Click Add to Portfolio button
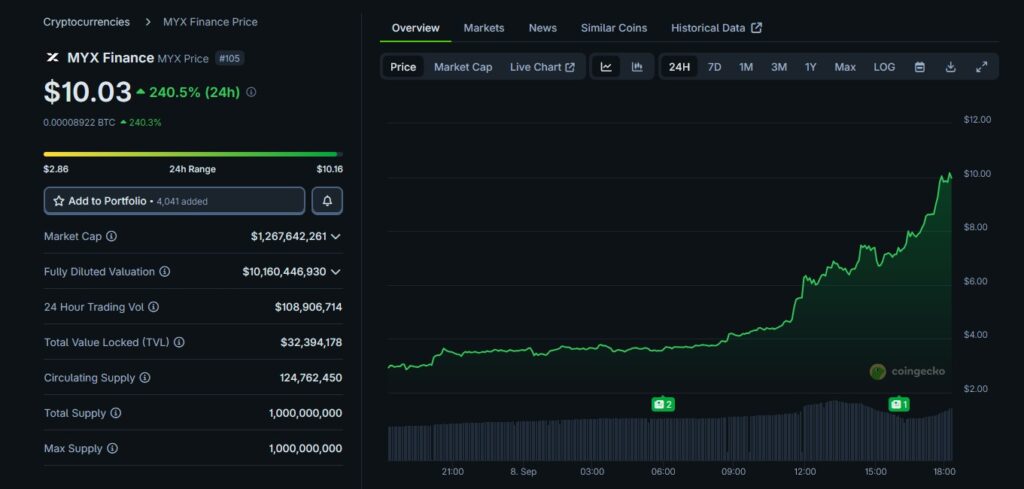Viewport: 1024px width, 489px height. 174,201
